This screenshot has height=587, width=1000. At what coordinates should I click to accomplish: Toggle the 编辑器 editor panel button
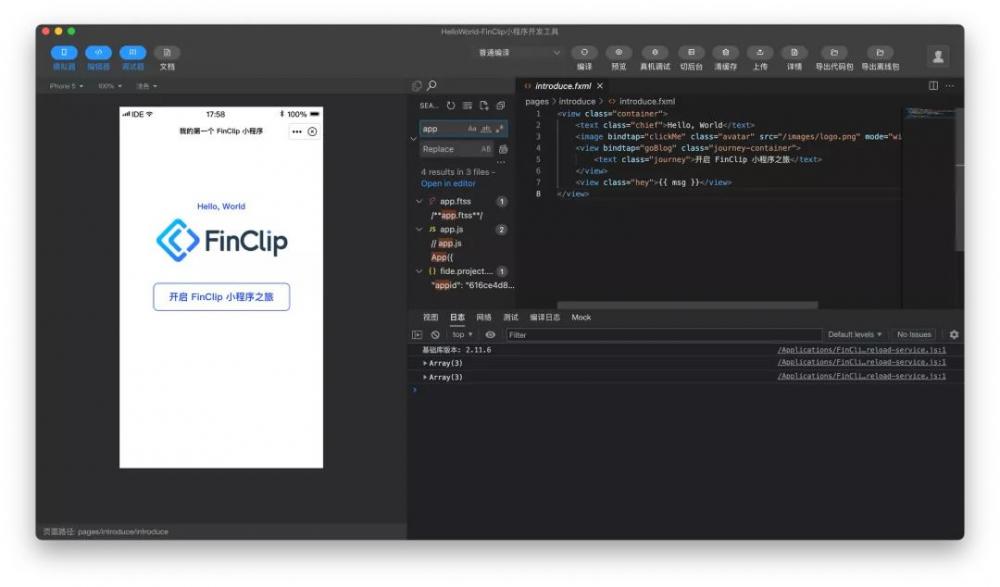click(x=98, y=52)
